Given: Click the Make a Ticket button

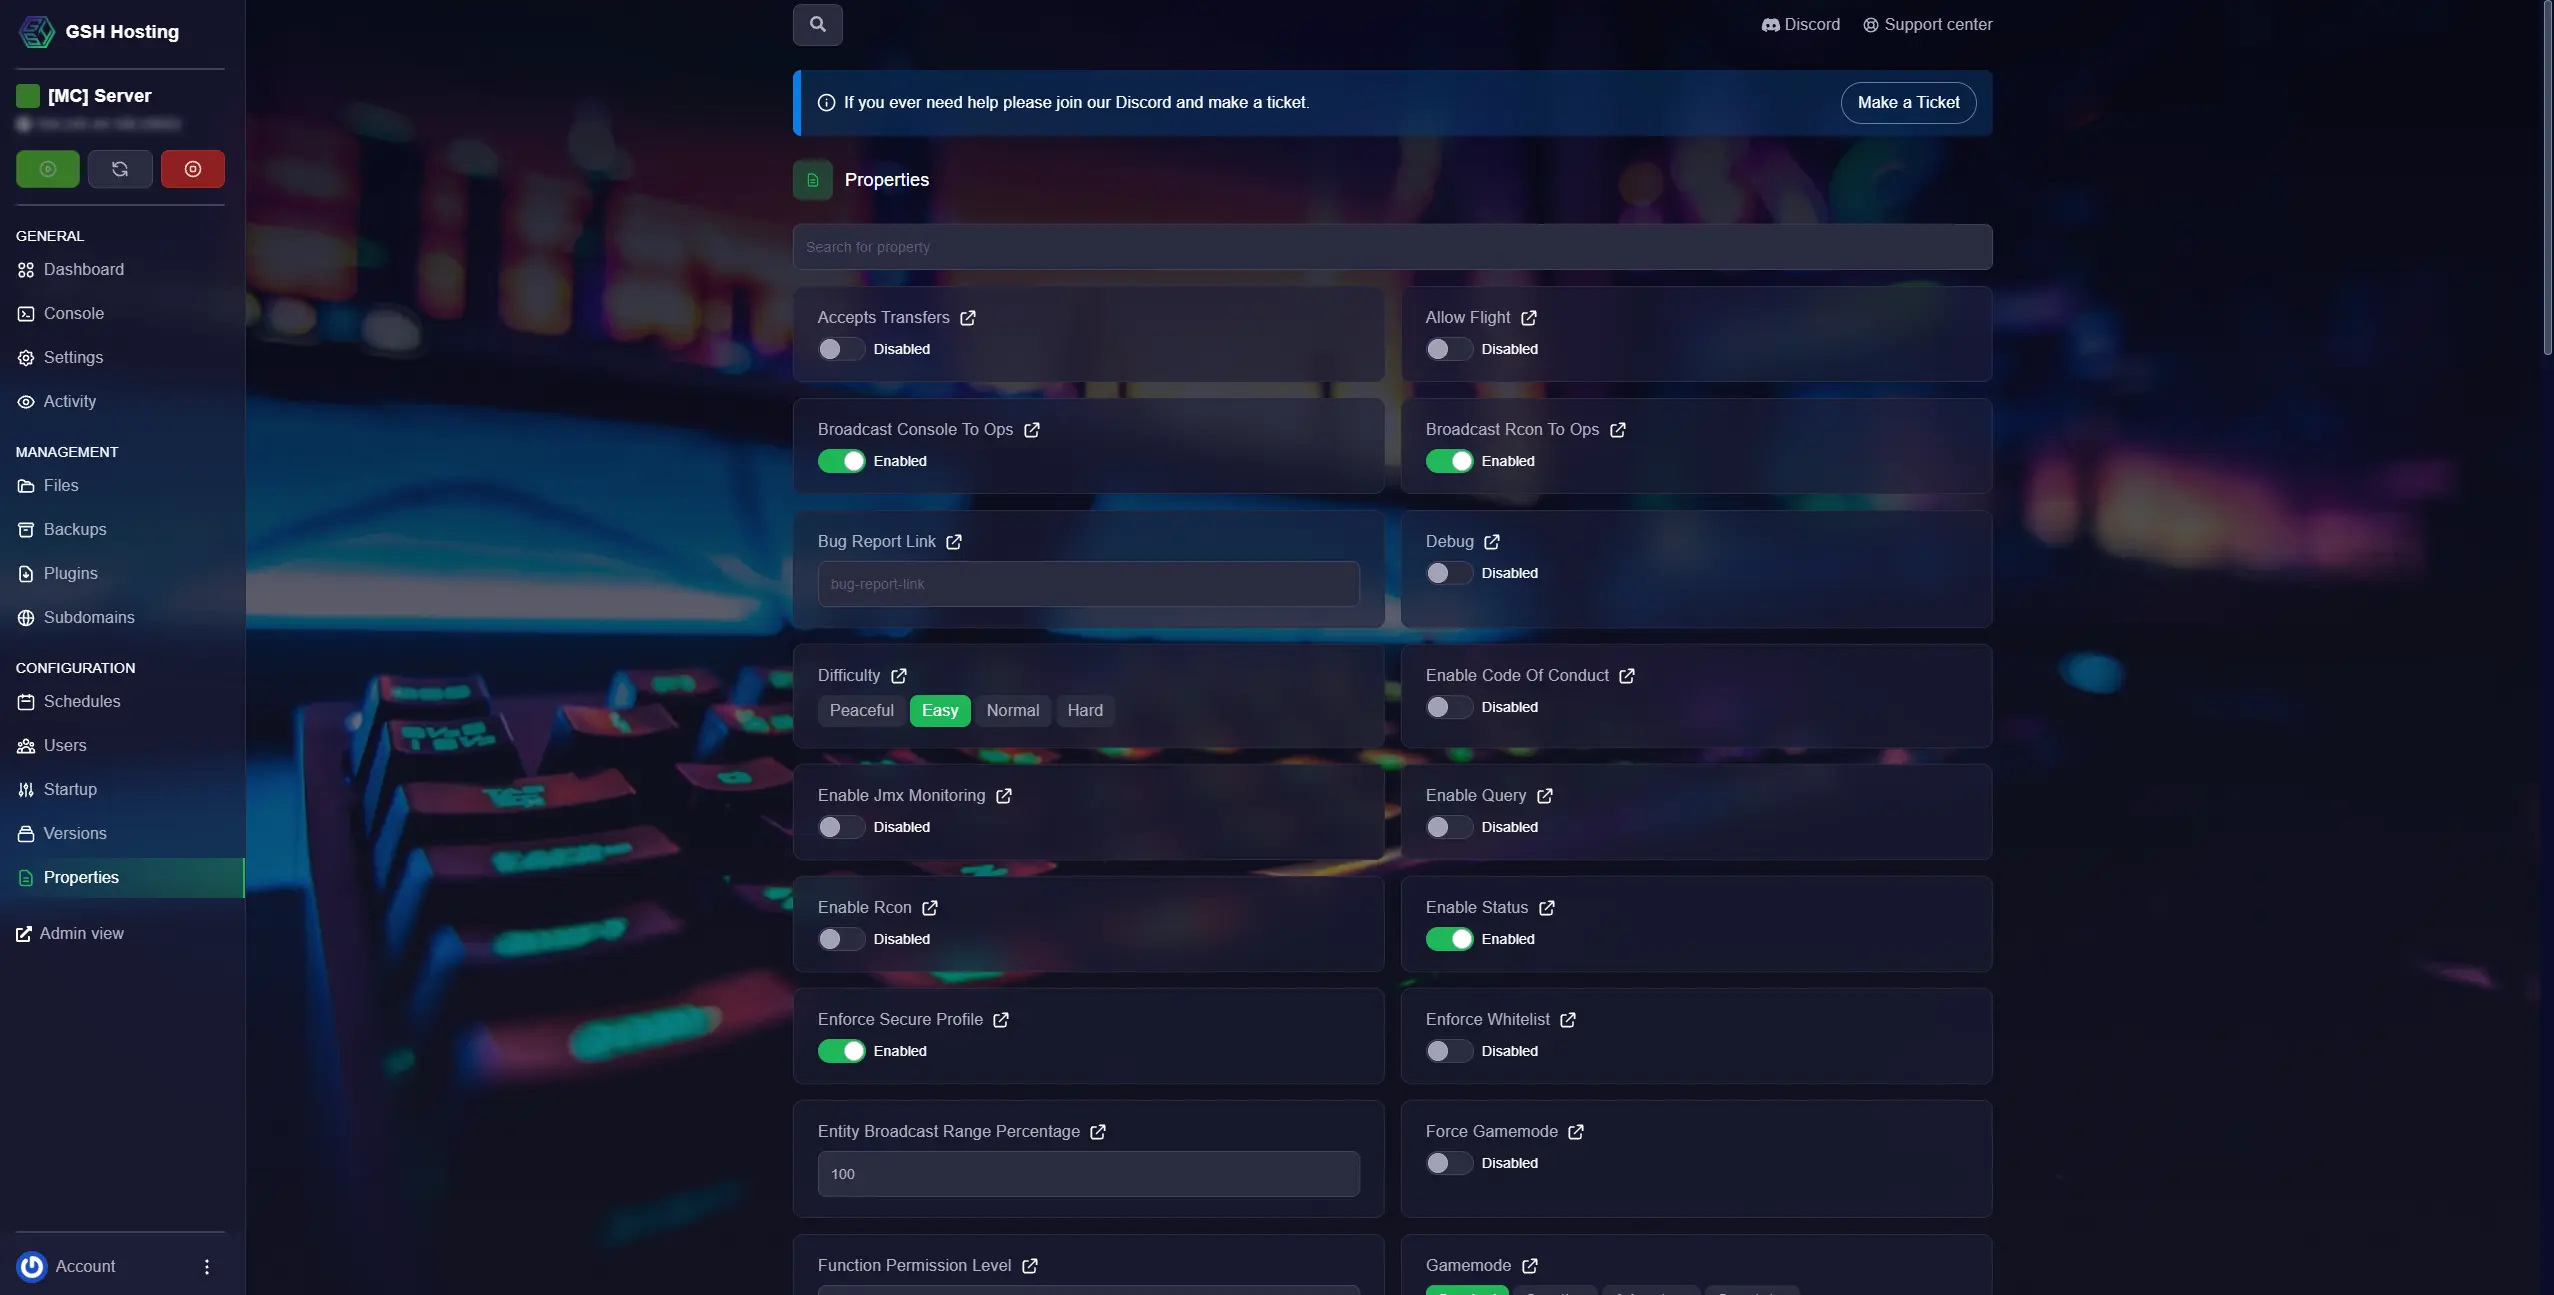Looking at the screenshot, I should tap(1908, 102).
